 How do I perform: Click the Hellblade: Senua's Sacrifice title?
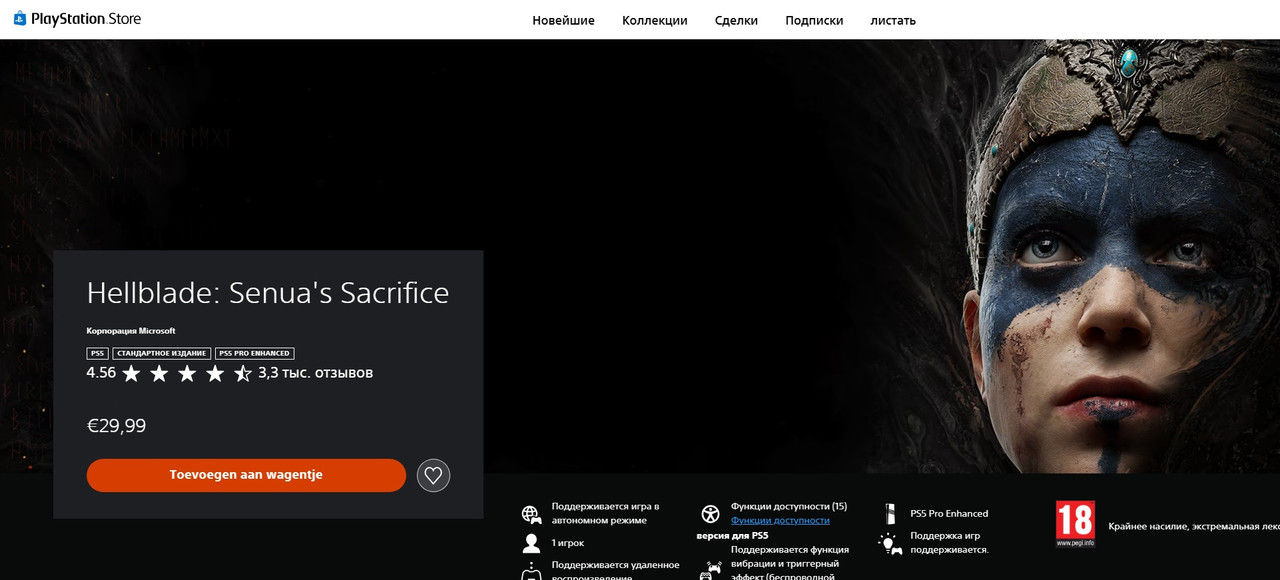268,292
